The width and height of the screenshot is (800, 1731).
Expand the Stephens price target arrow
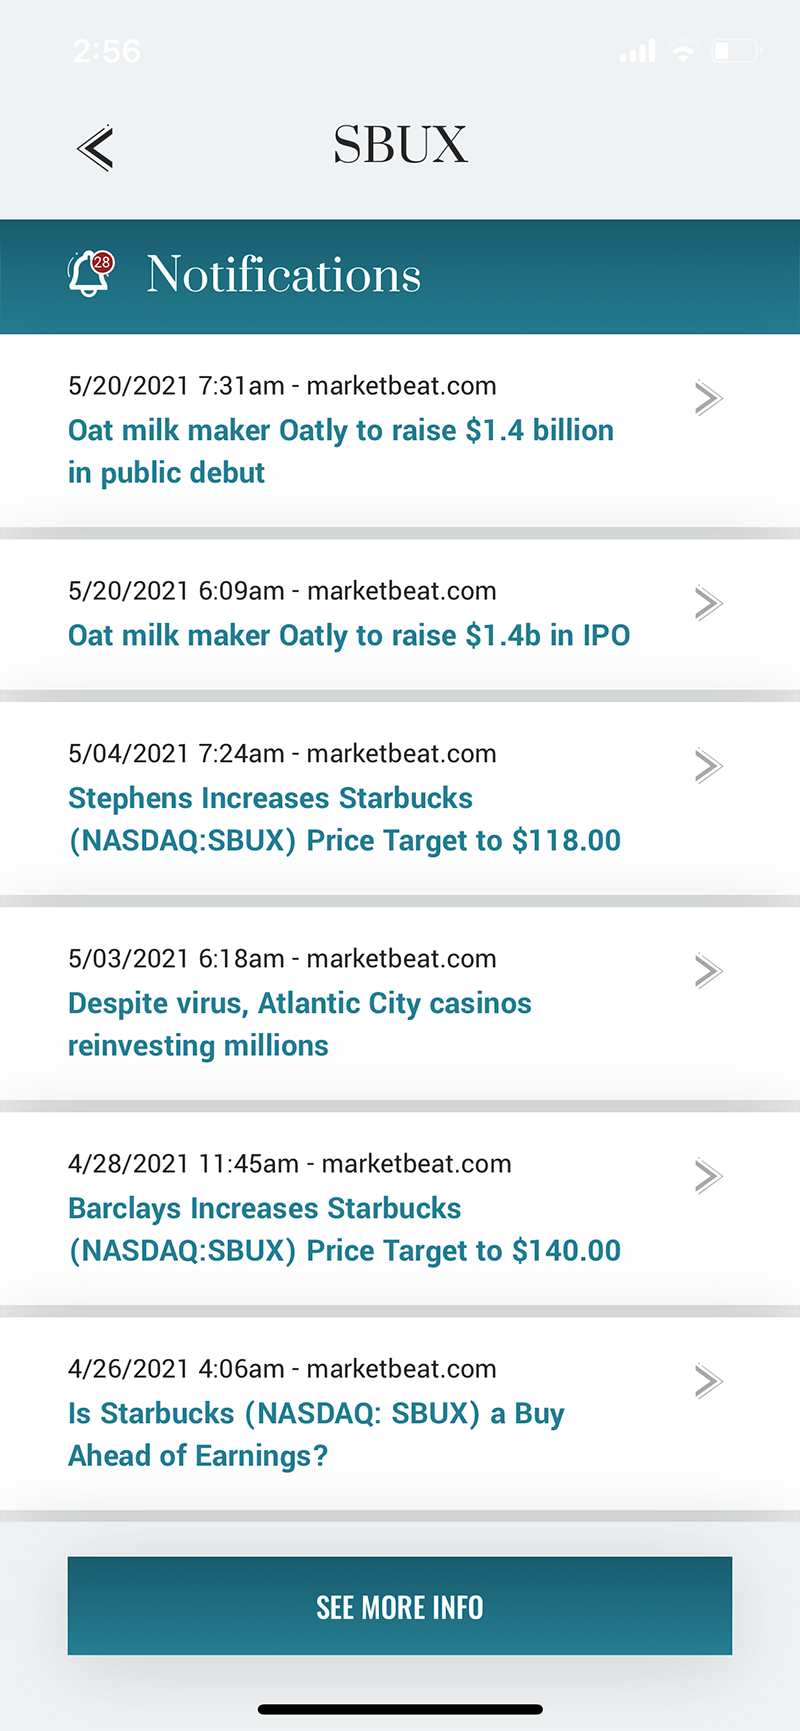click(x=708, y=766)
